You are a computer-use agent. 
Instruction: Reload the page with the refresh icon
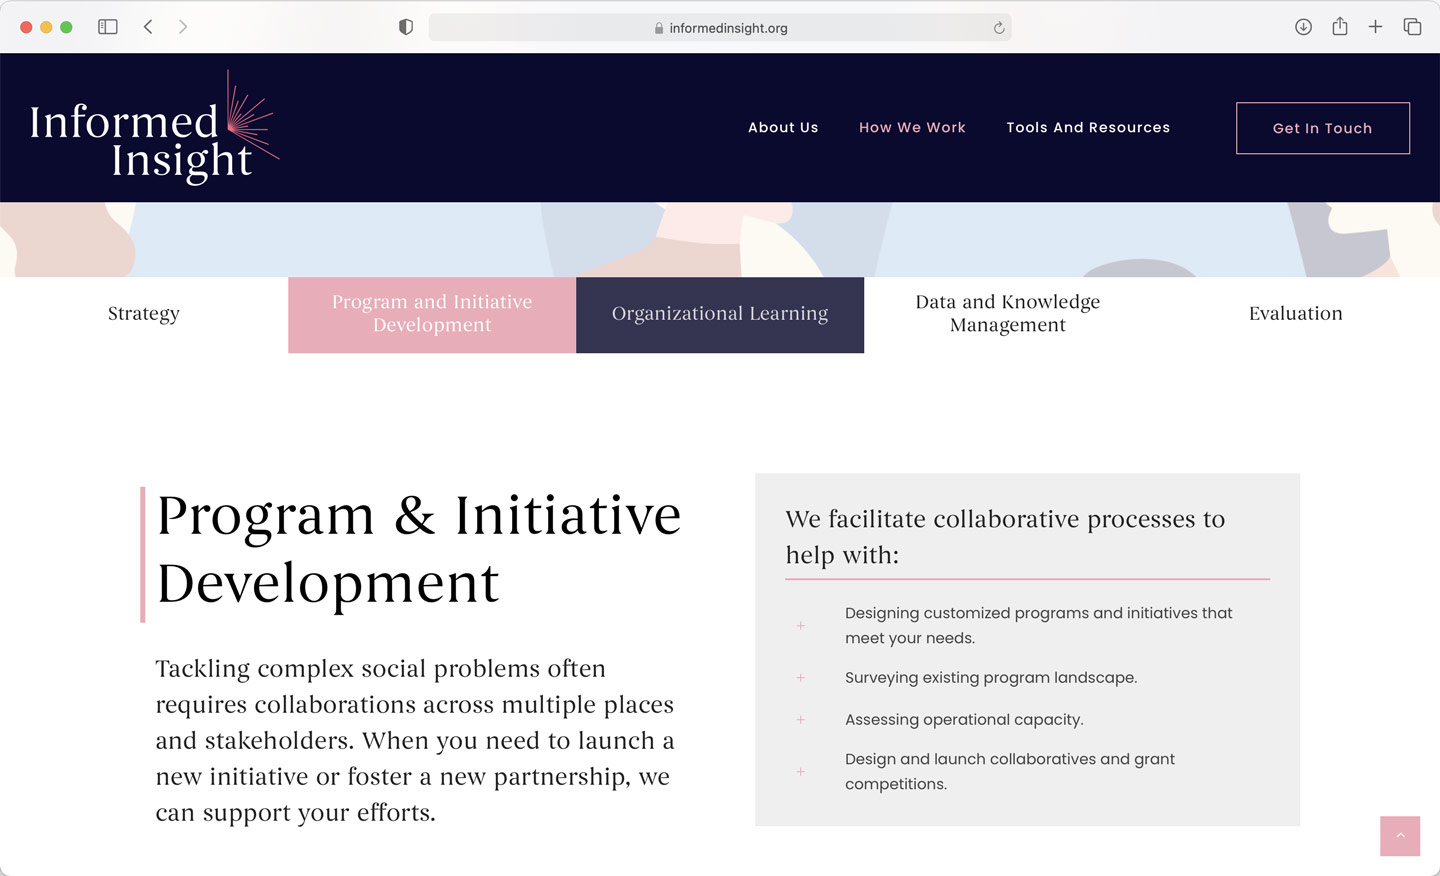point(998,28)
